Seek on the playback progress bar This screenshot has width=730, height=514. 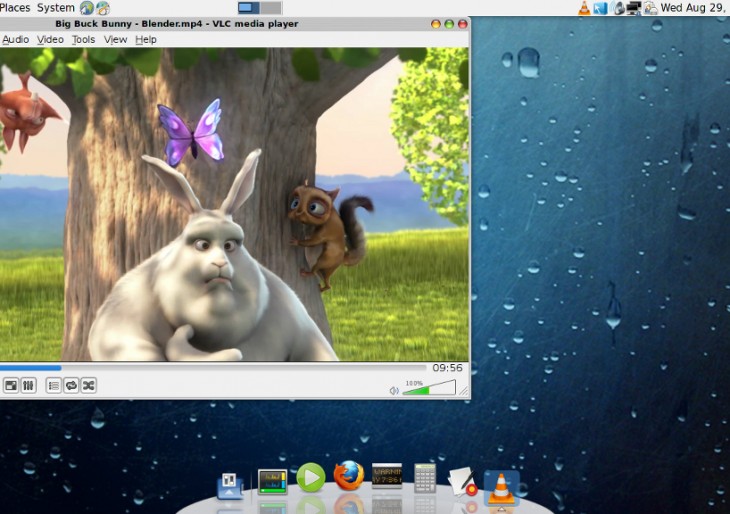[x=213, y=368]
